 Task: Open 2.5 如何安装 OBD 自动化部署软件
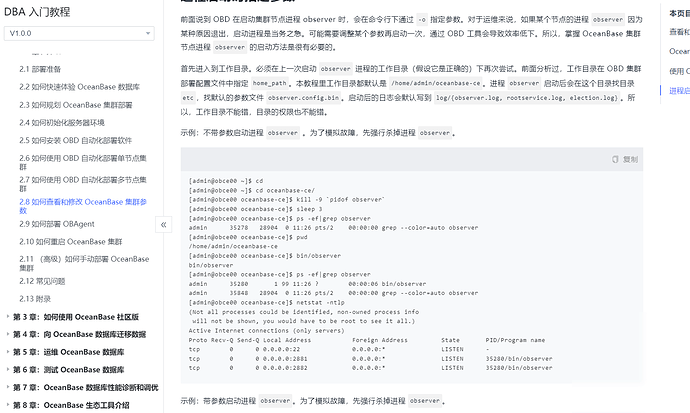[76, 140]
